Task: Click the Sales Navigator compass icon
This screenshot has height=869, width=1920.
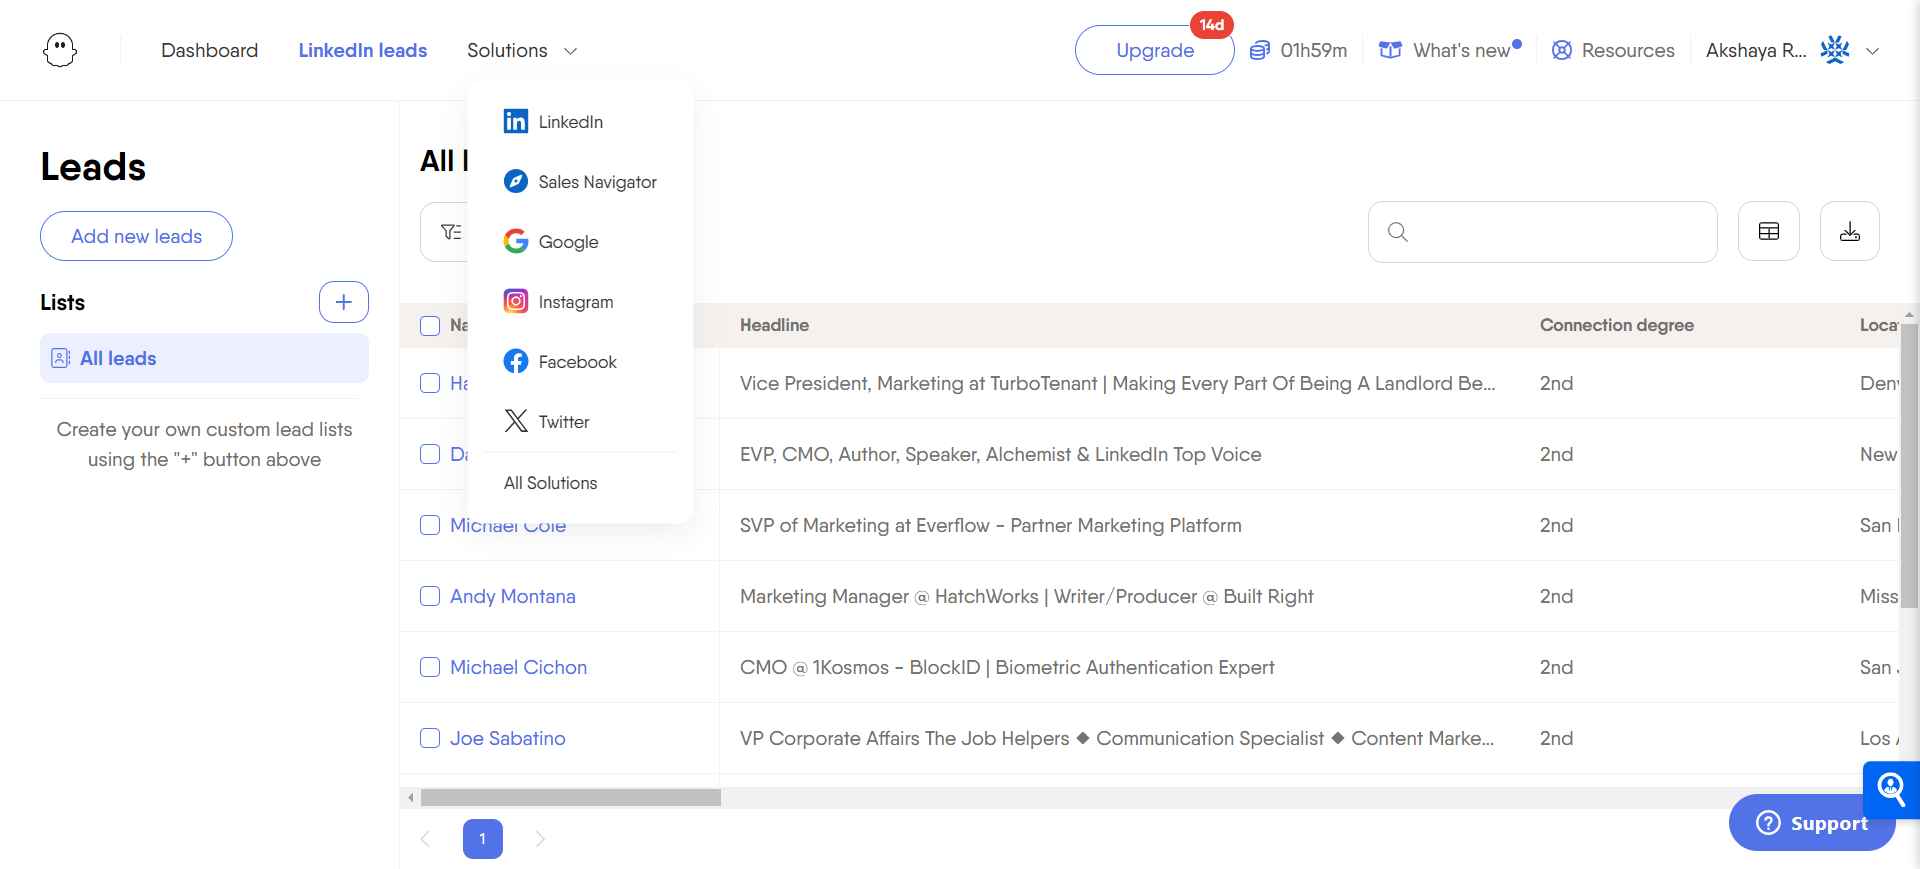Action: tap(516, 181)
